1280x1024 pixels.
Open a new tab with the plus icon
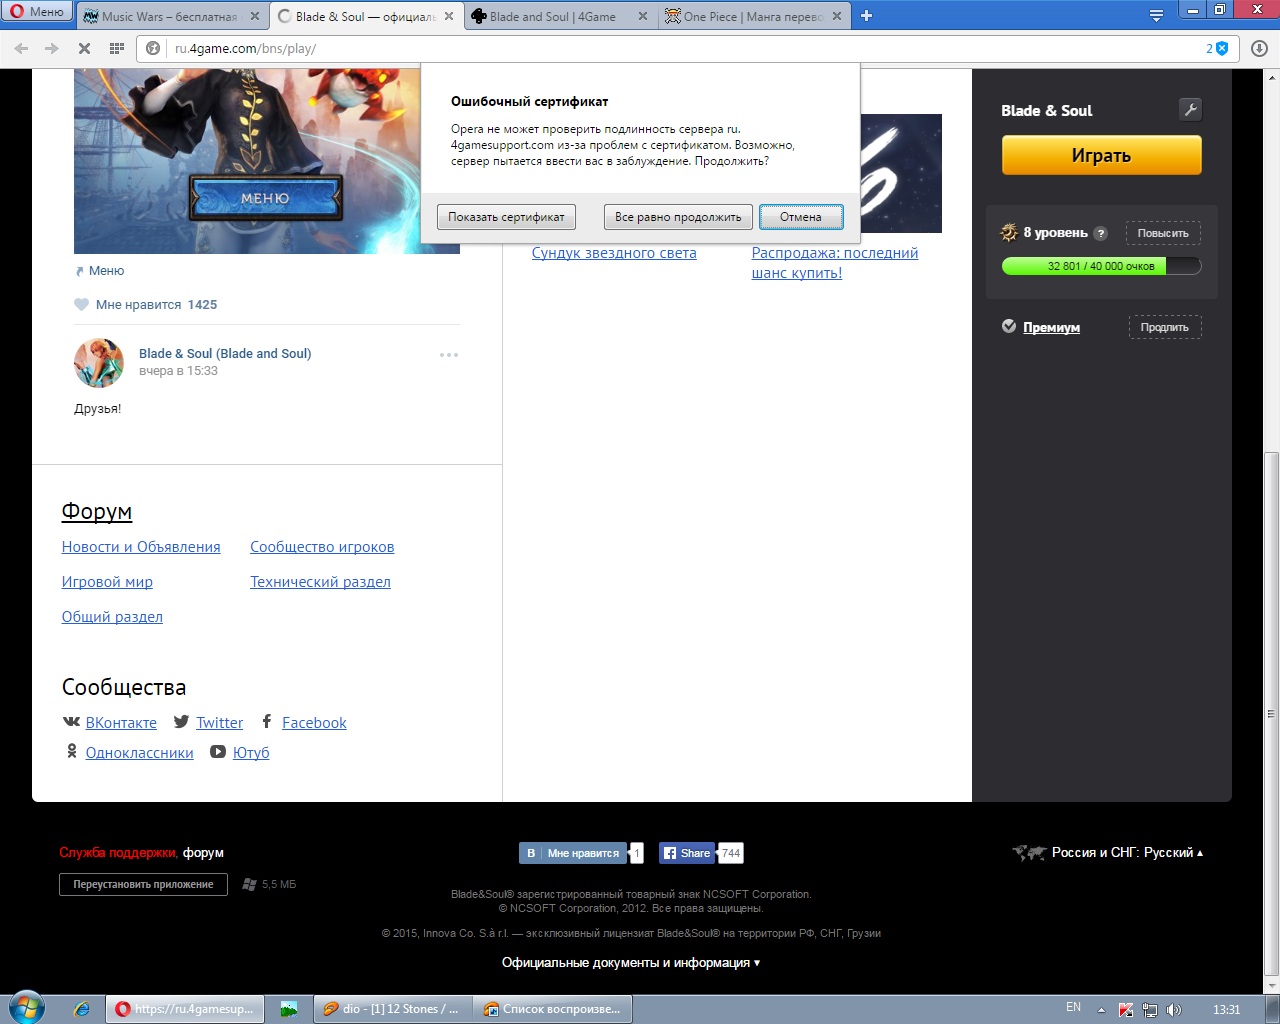tap(866, 15)
